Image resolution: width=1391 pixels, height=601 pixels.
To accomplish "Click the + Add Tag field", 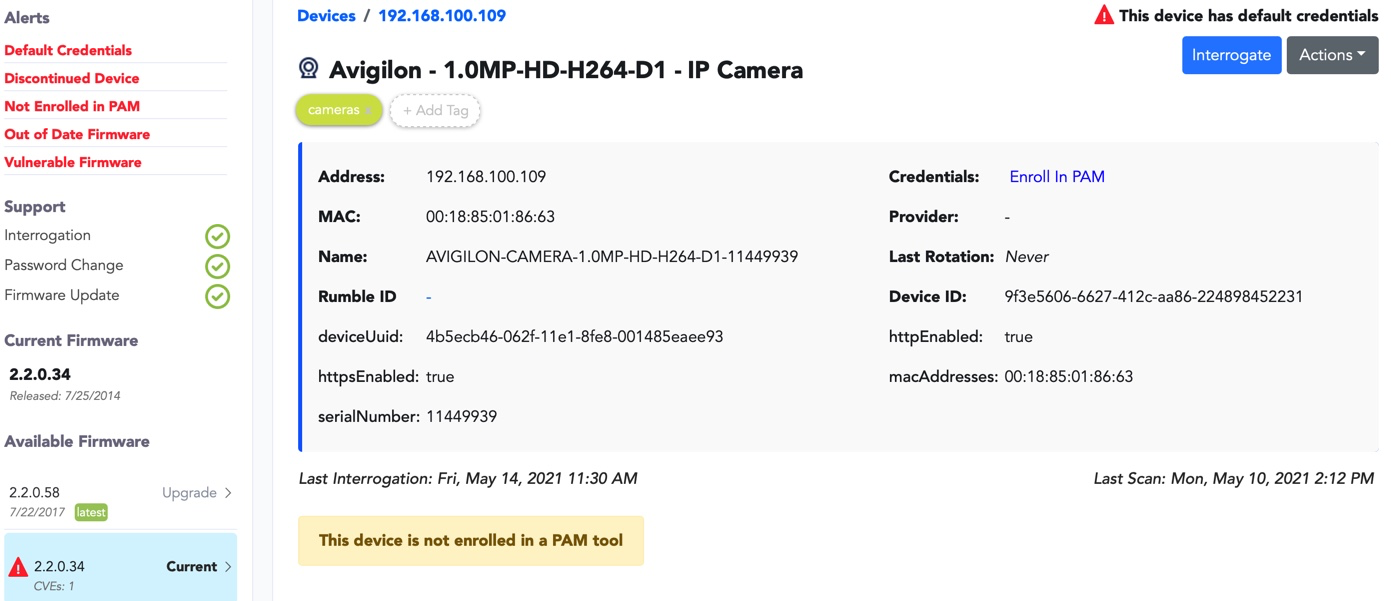I will click(x=435, y=111).
